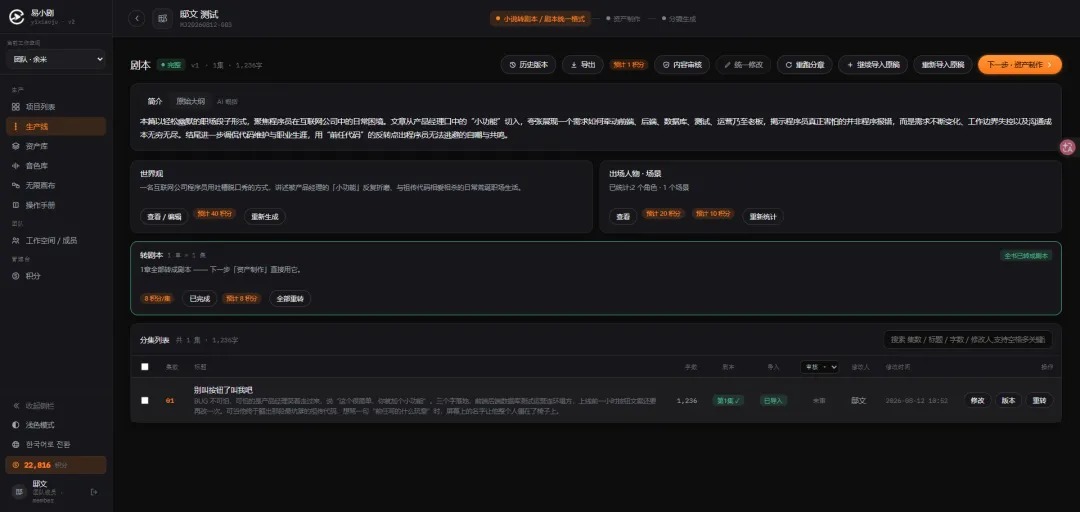Image resolution: width=1080 pixels, height=512 pixels.
Task: Click the user avatar at sidebar bottom
Action: (x=19, y=491)
